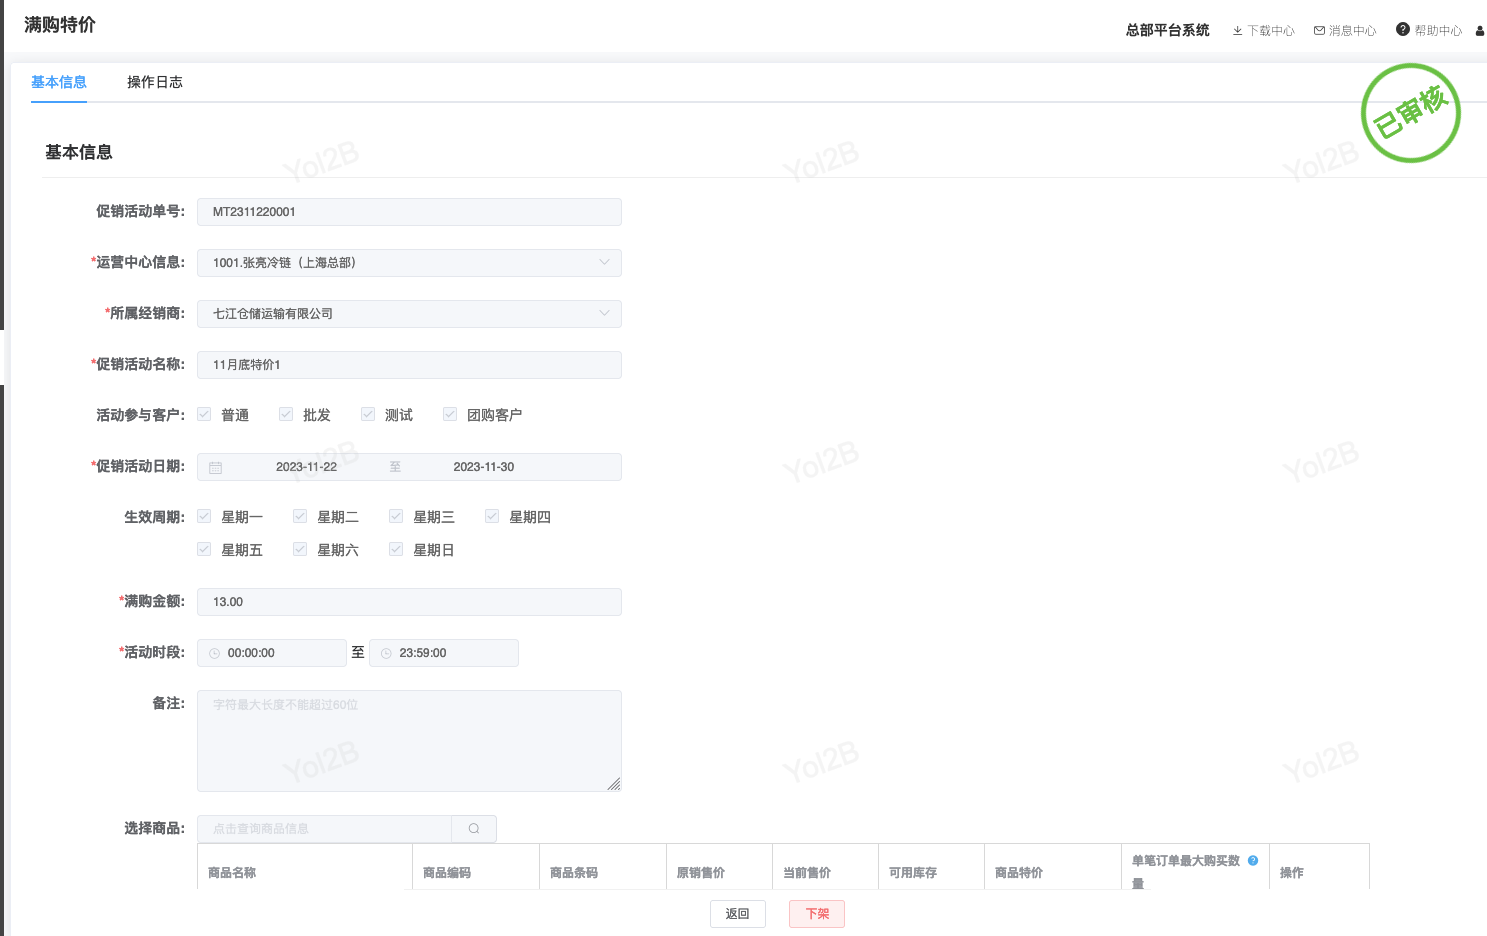The width and height of the screenshot is (1487, 936).
Task: Expand the 所属经销商 dropdown
Action: pos(409,314)
